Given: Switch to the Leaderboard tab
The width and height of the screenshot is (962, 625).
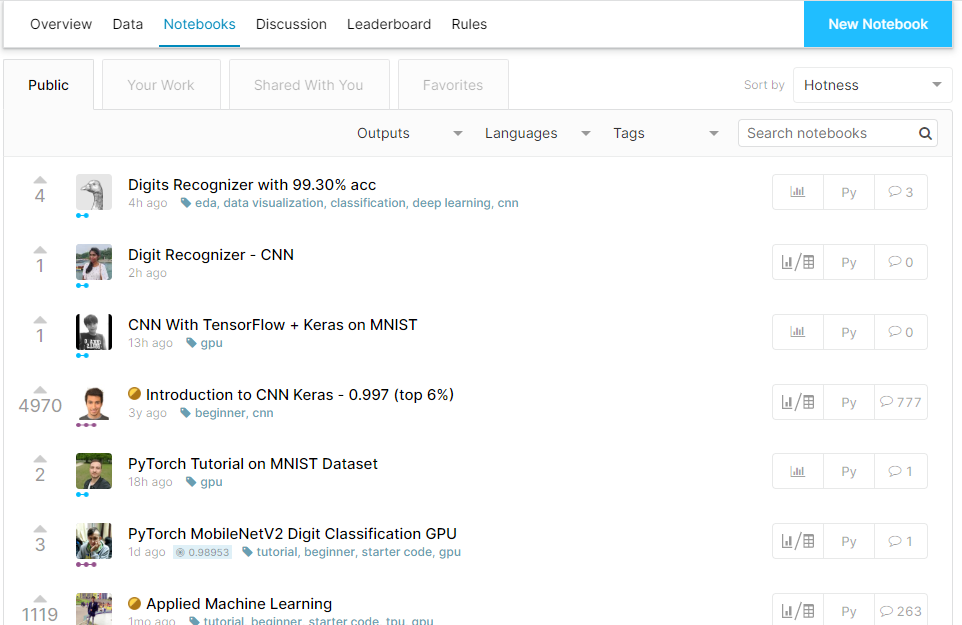Looking at the screenshot, I should click(x=389, y=23).
